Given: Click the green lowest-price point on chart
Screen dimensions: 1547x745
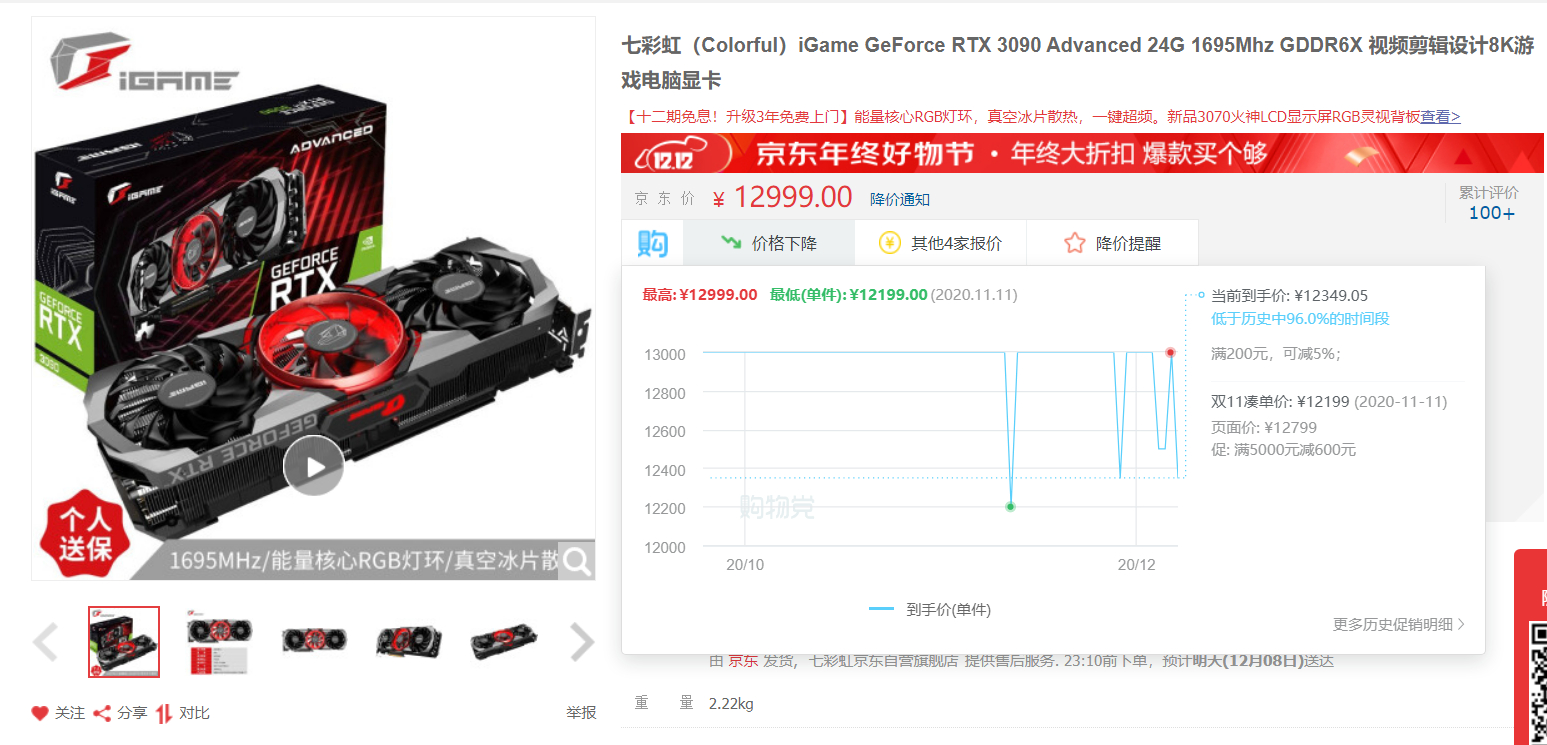Looking at the screenshot, I should 1010,507.
